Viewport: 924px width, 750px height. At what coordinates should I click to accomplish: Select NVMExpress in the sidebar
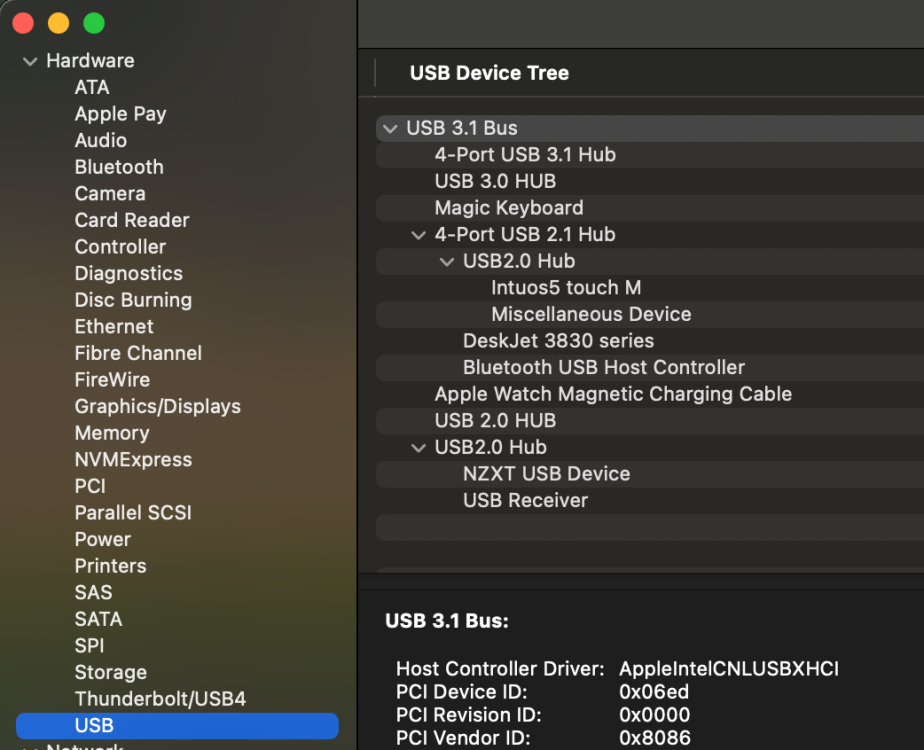tap(133, 460)
